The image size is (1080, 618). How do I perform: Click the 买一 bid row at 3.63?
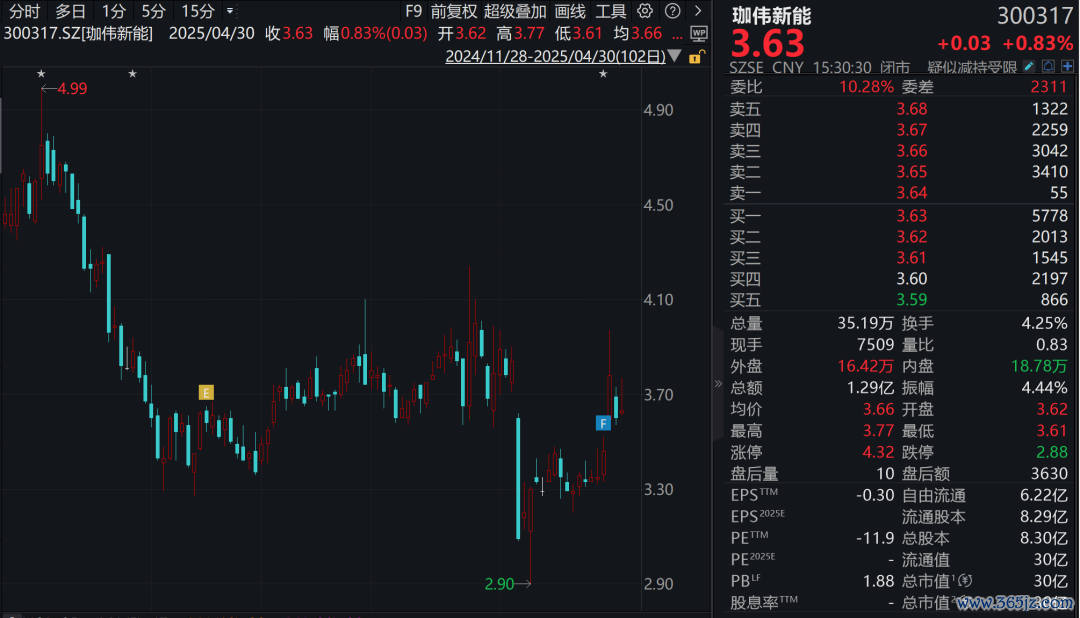coord(899,216)
